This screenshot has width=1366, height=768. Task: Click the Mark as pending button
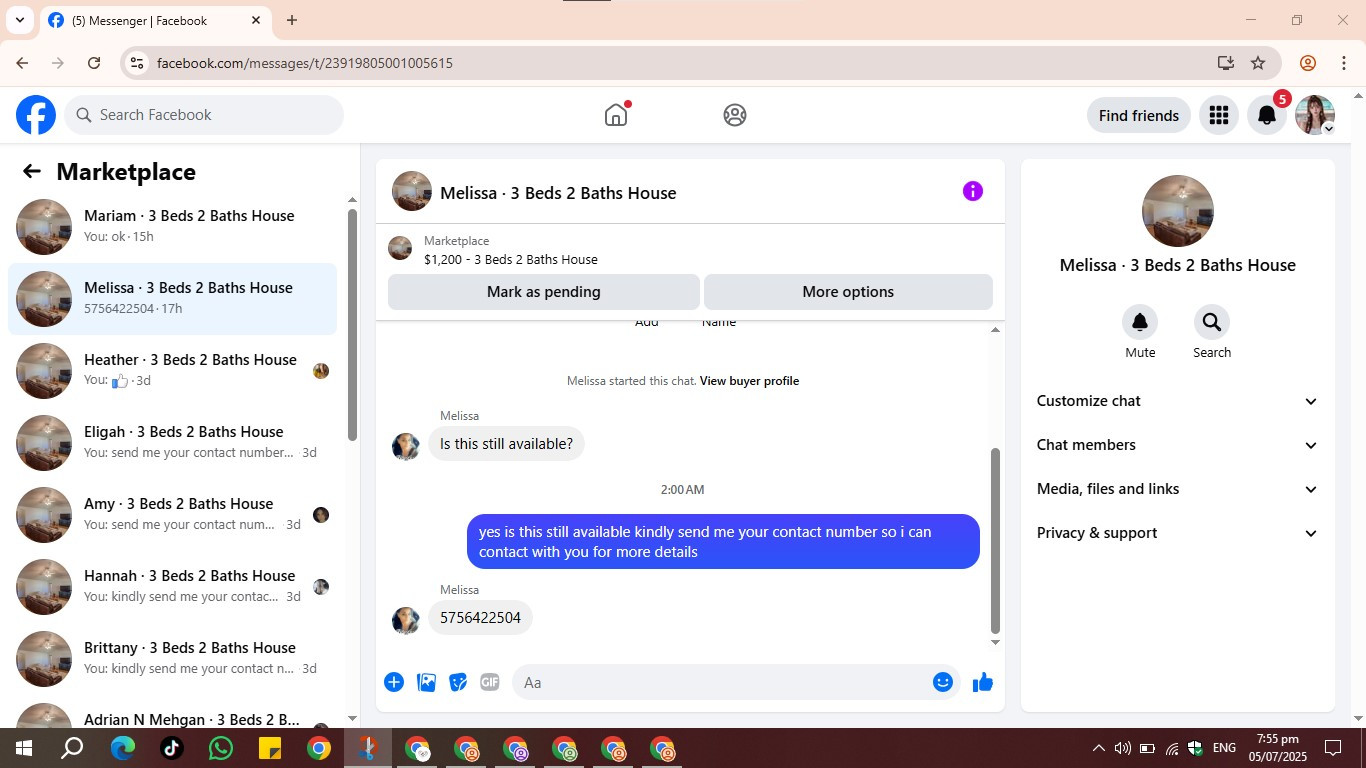click(x=544, y=292)
